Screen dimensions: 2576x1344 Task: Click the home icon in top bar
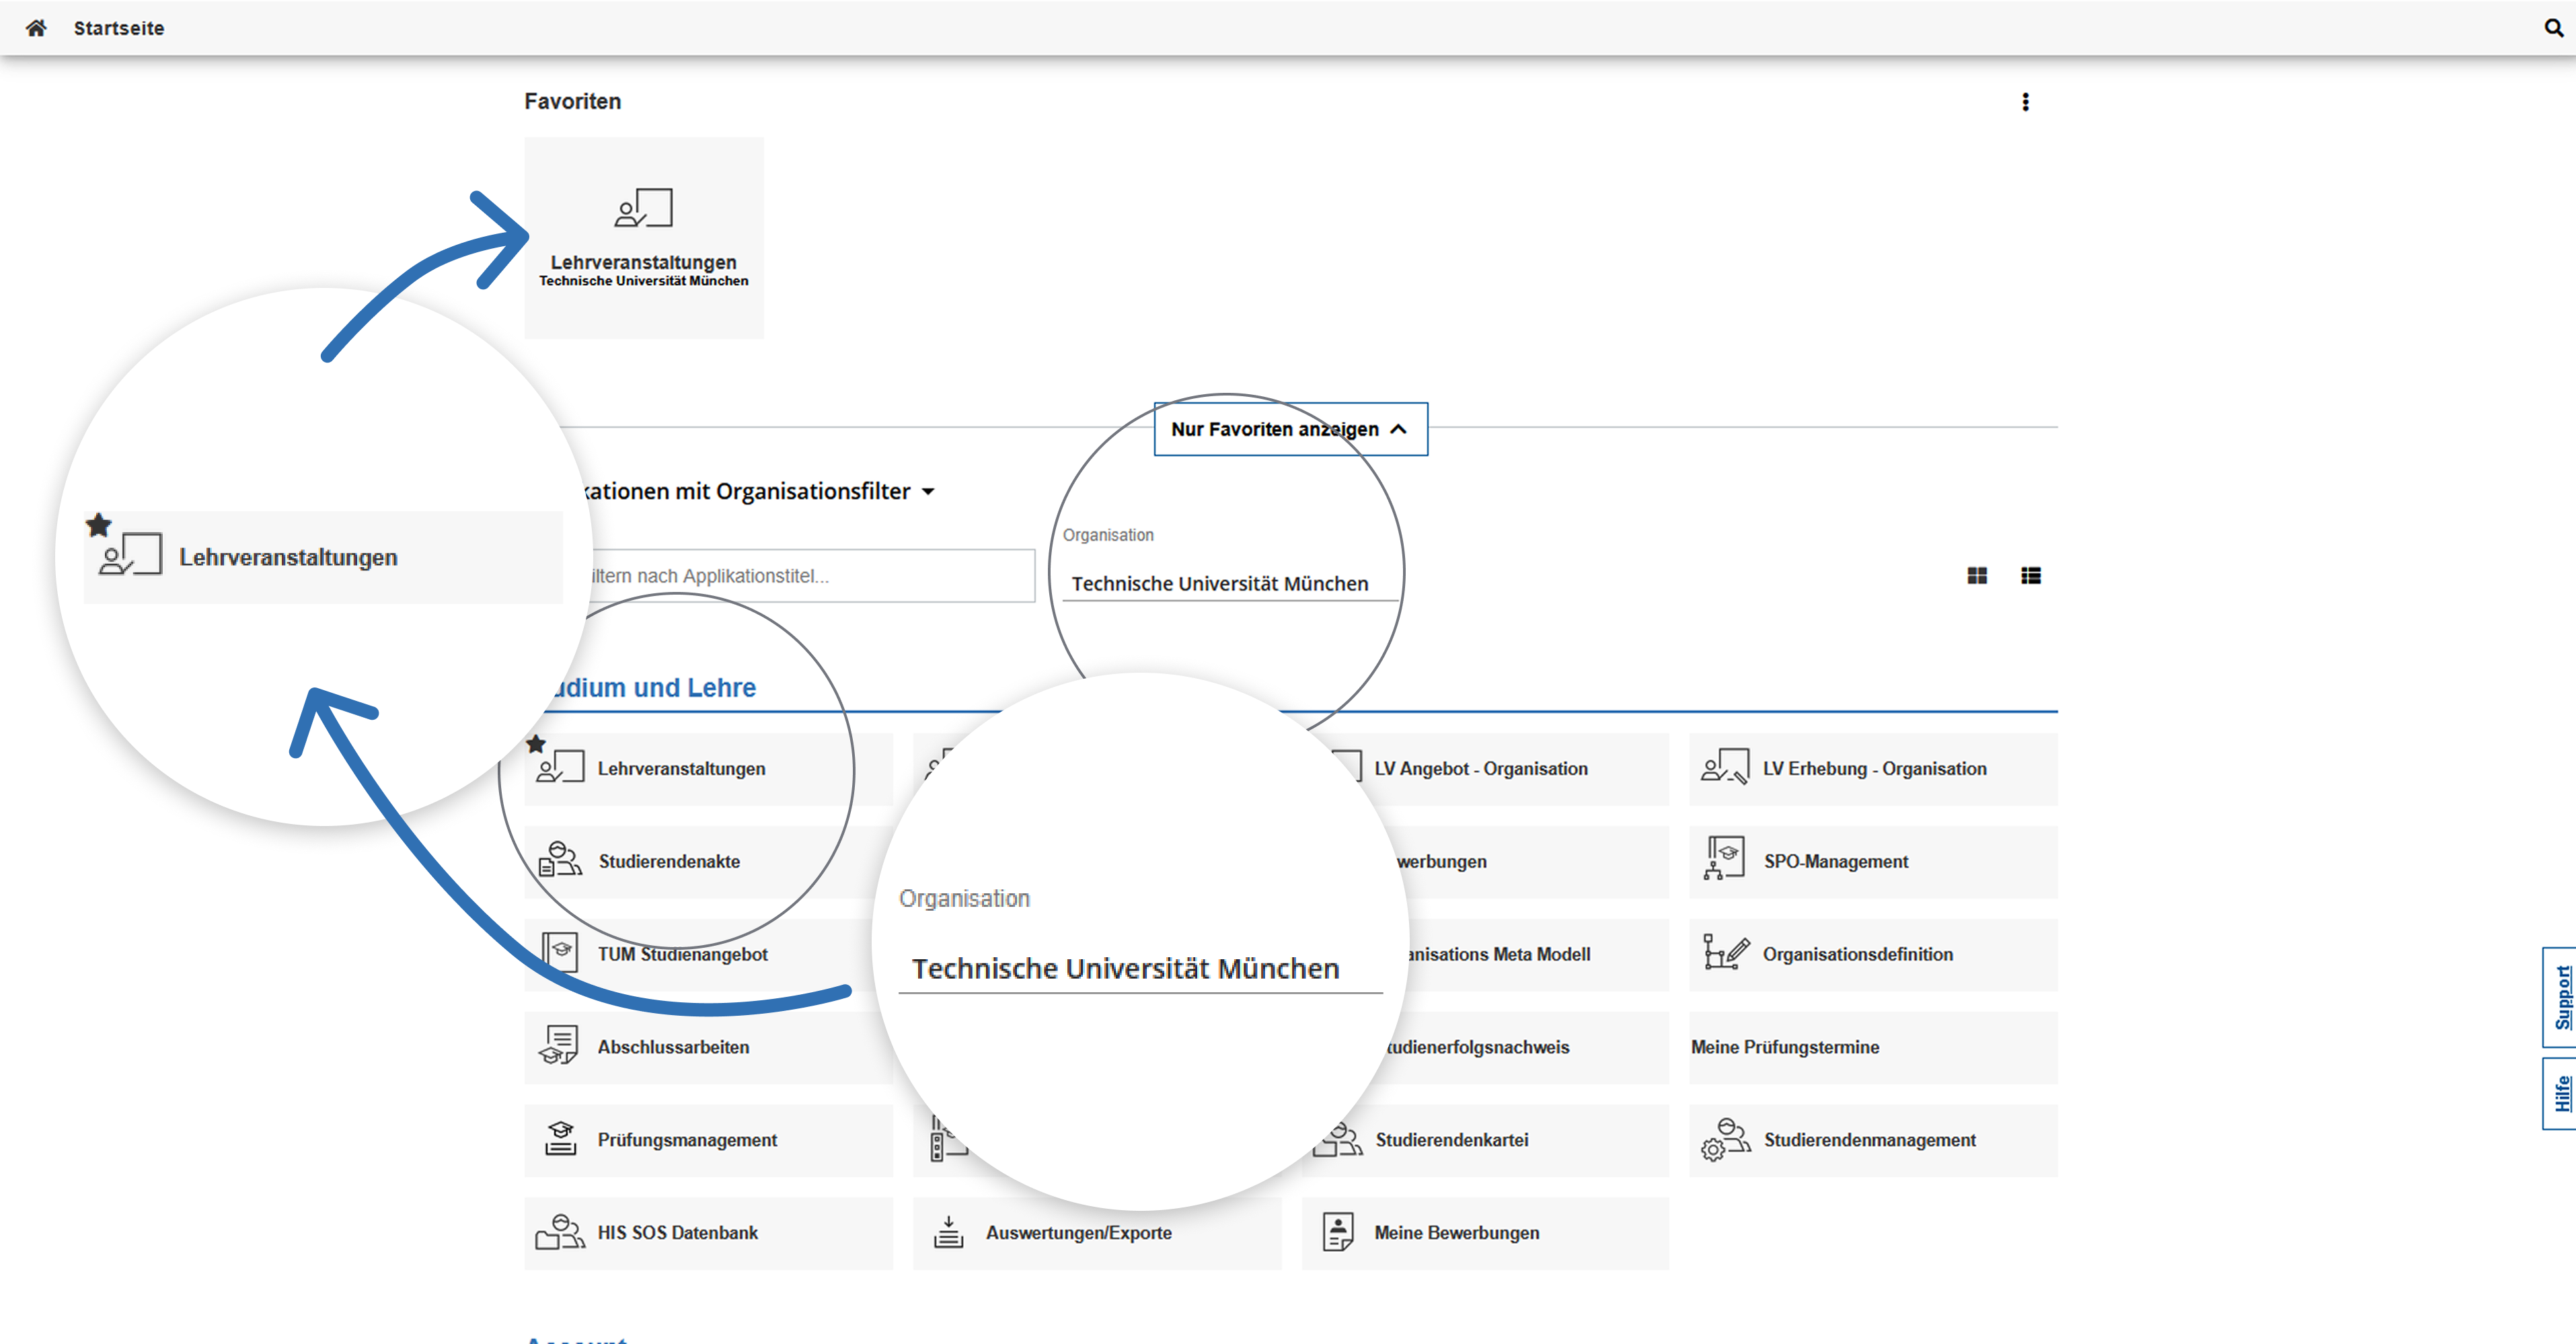coord(36,28)
